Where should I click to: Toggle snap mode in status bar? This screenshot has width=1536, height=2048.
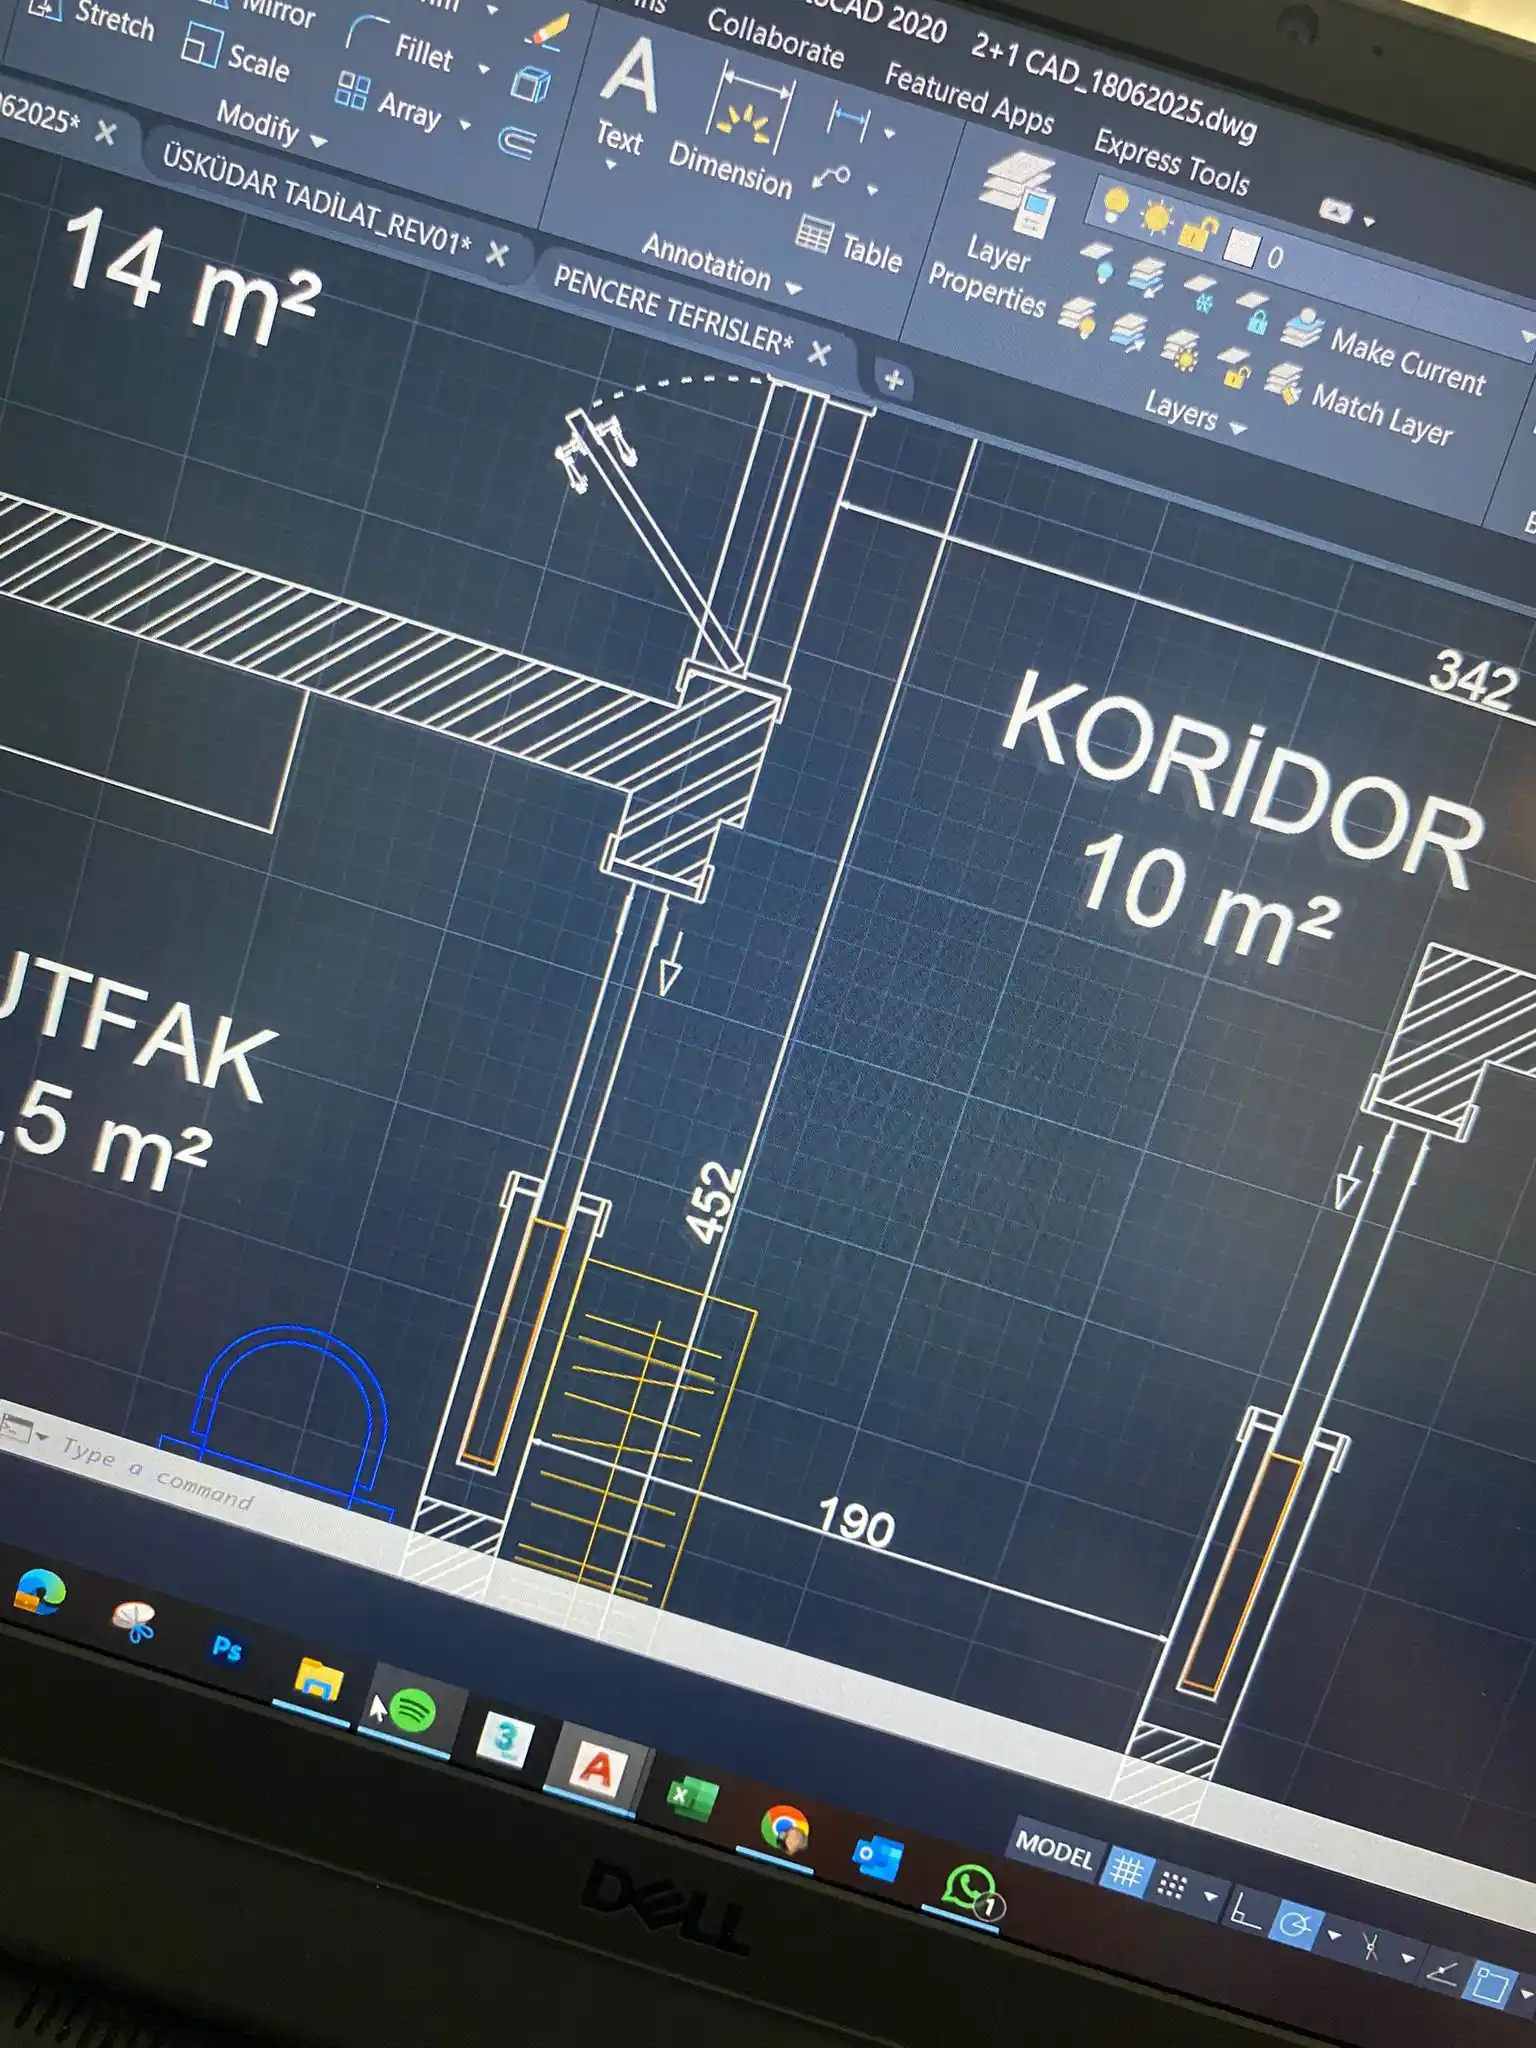(x=1172, y=1885)
